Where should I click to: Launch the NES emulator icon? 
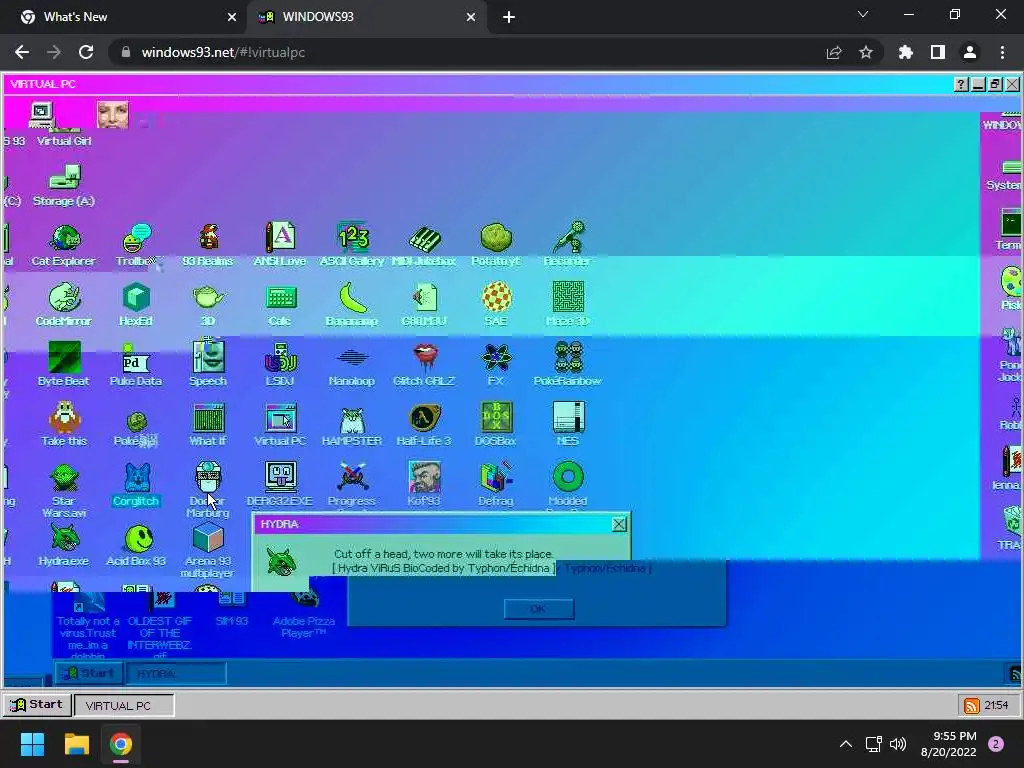coord(568,424)
